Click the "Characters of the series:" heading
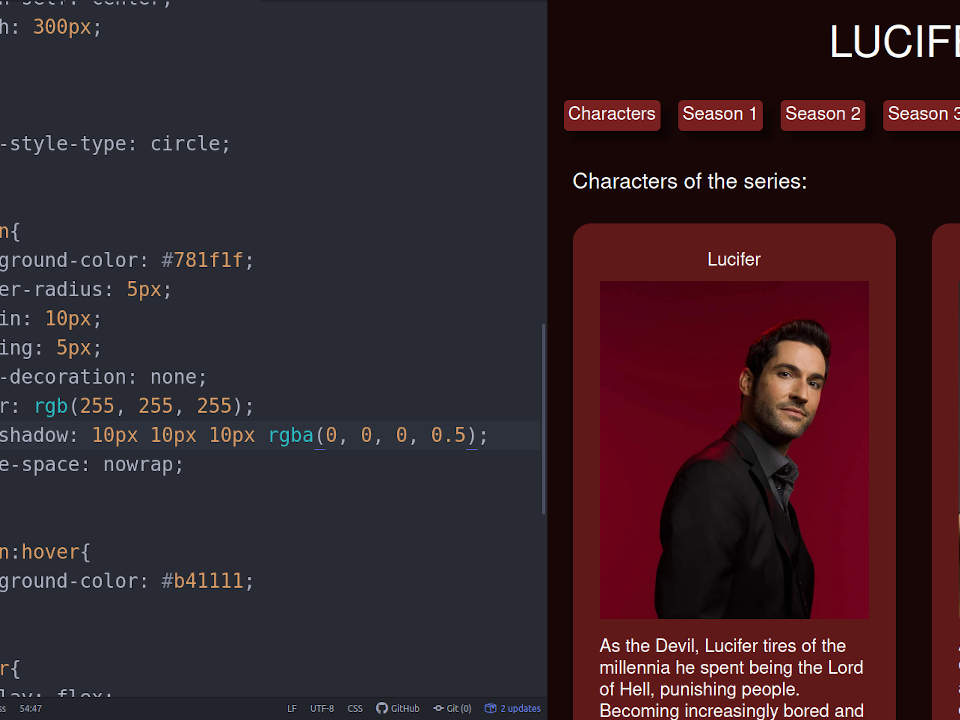This screenshot has height=720, width=960. [690, 181]
